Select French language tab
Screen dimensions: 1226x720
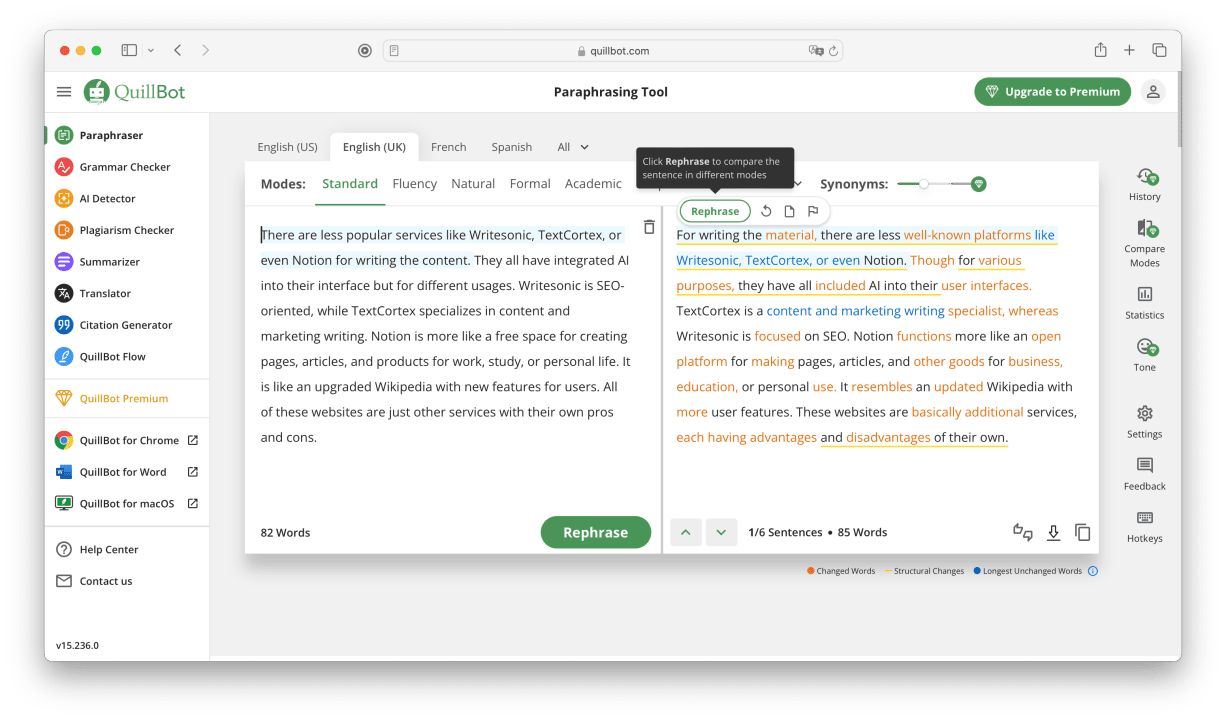point(449,147)
